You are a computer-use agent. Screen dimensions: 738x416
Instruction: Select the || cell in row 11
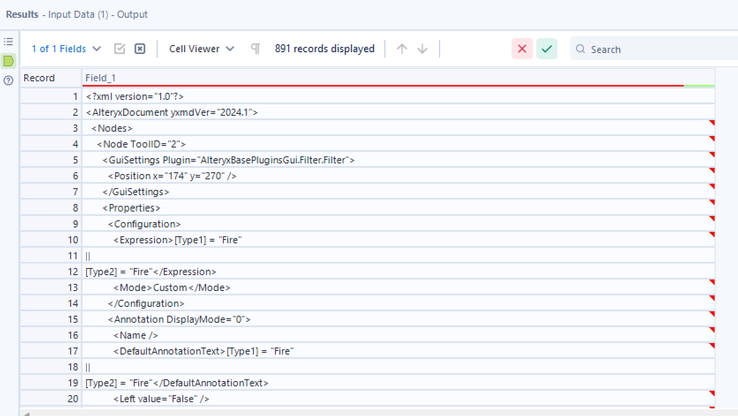(398, 256)
